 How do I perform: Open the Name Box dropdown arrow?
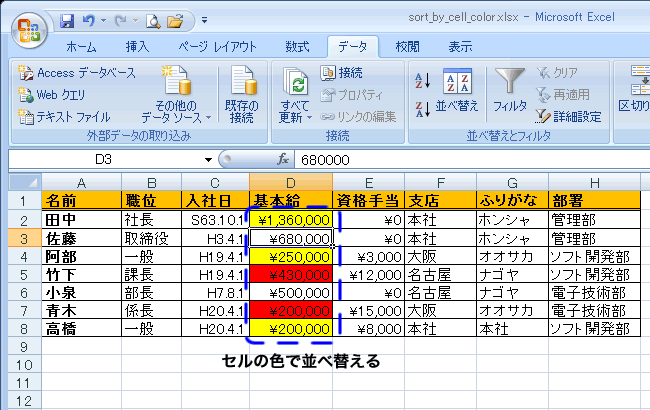pyautogui.click(x=208, y=160)
